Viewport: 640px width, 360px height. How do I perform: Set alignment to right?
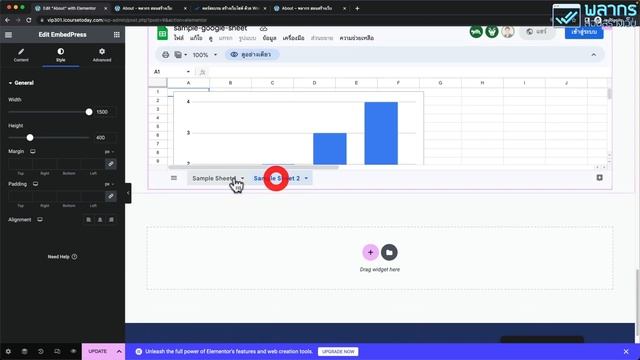[111, 220]
